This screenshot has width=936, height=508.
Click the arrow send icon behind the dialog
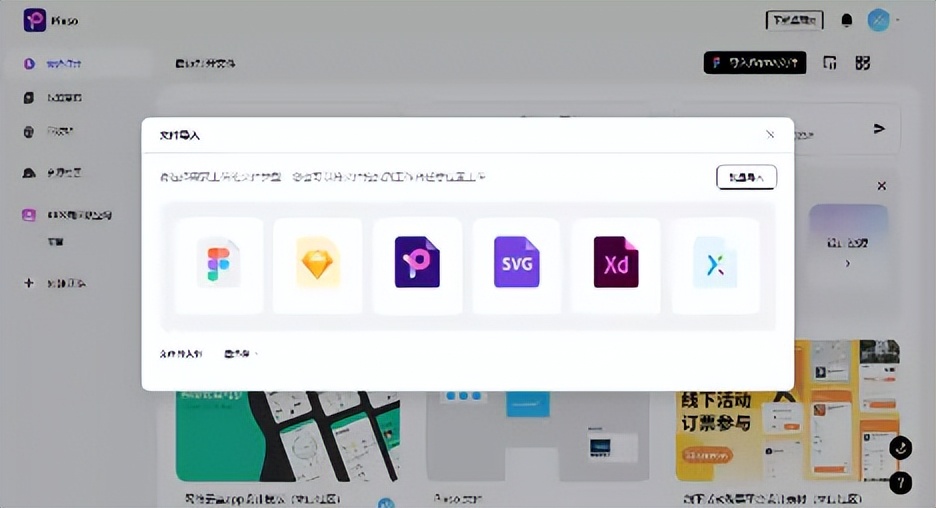click(x=879, y=128)
